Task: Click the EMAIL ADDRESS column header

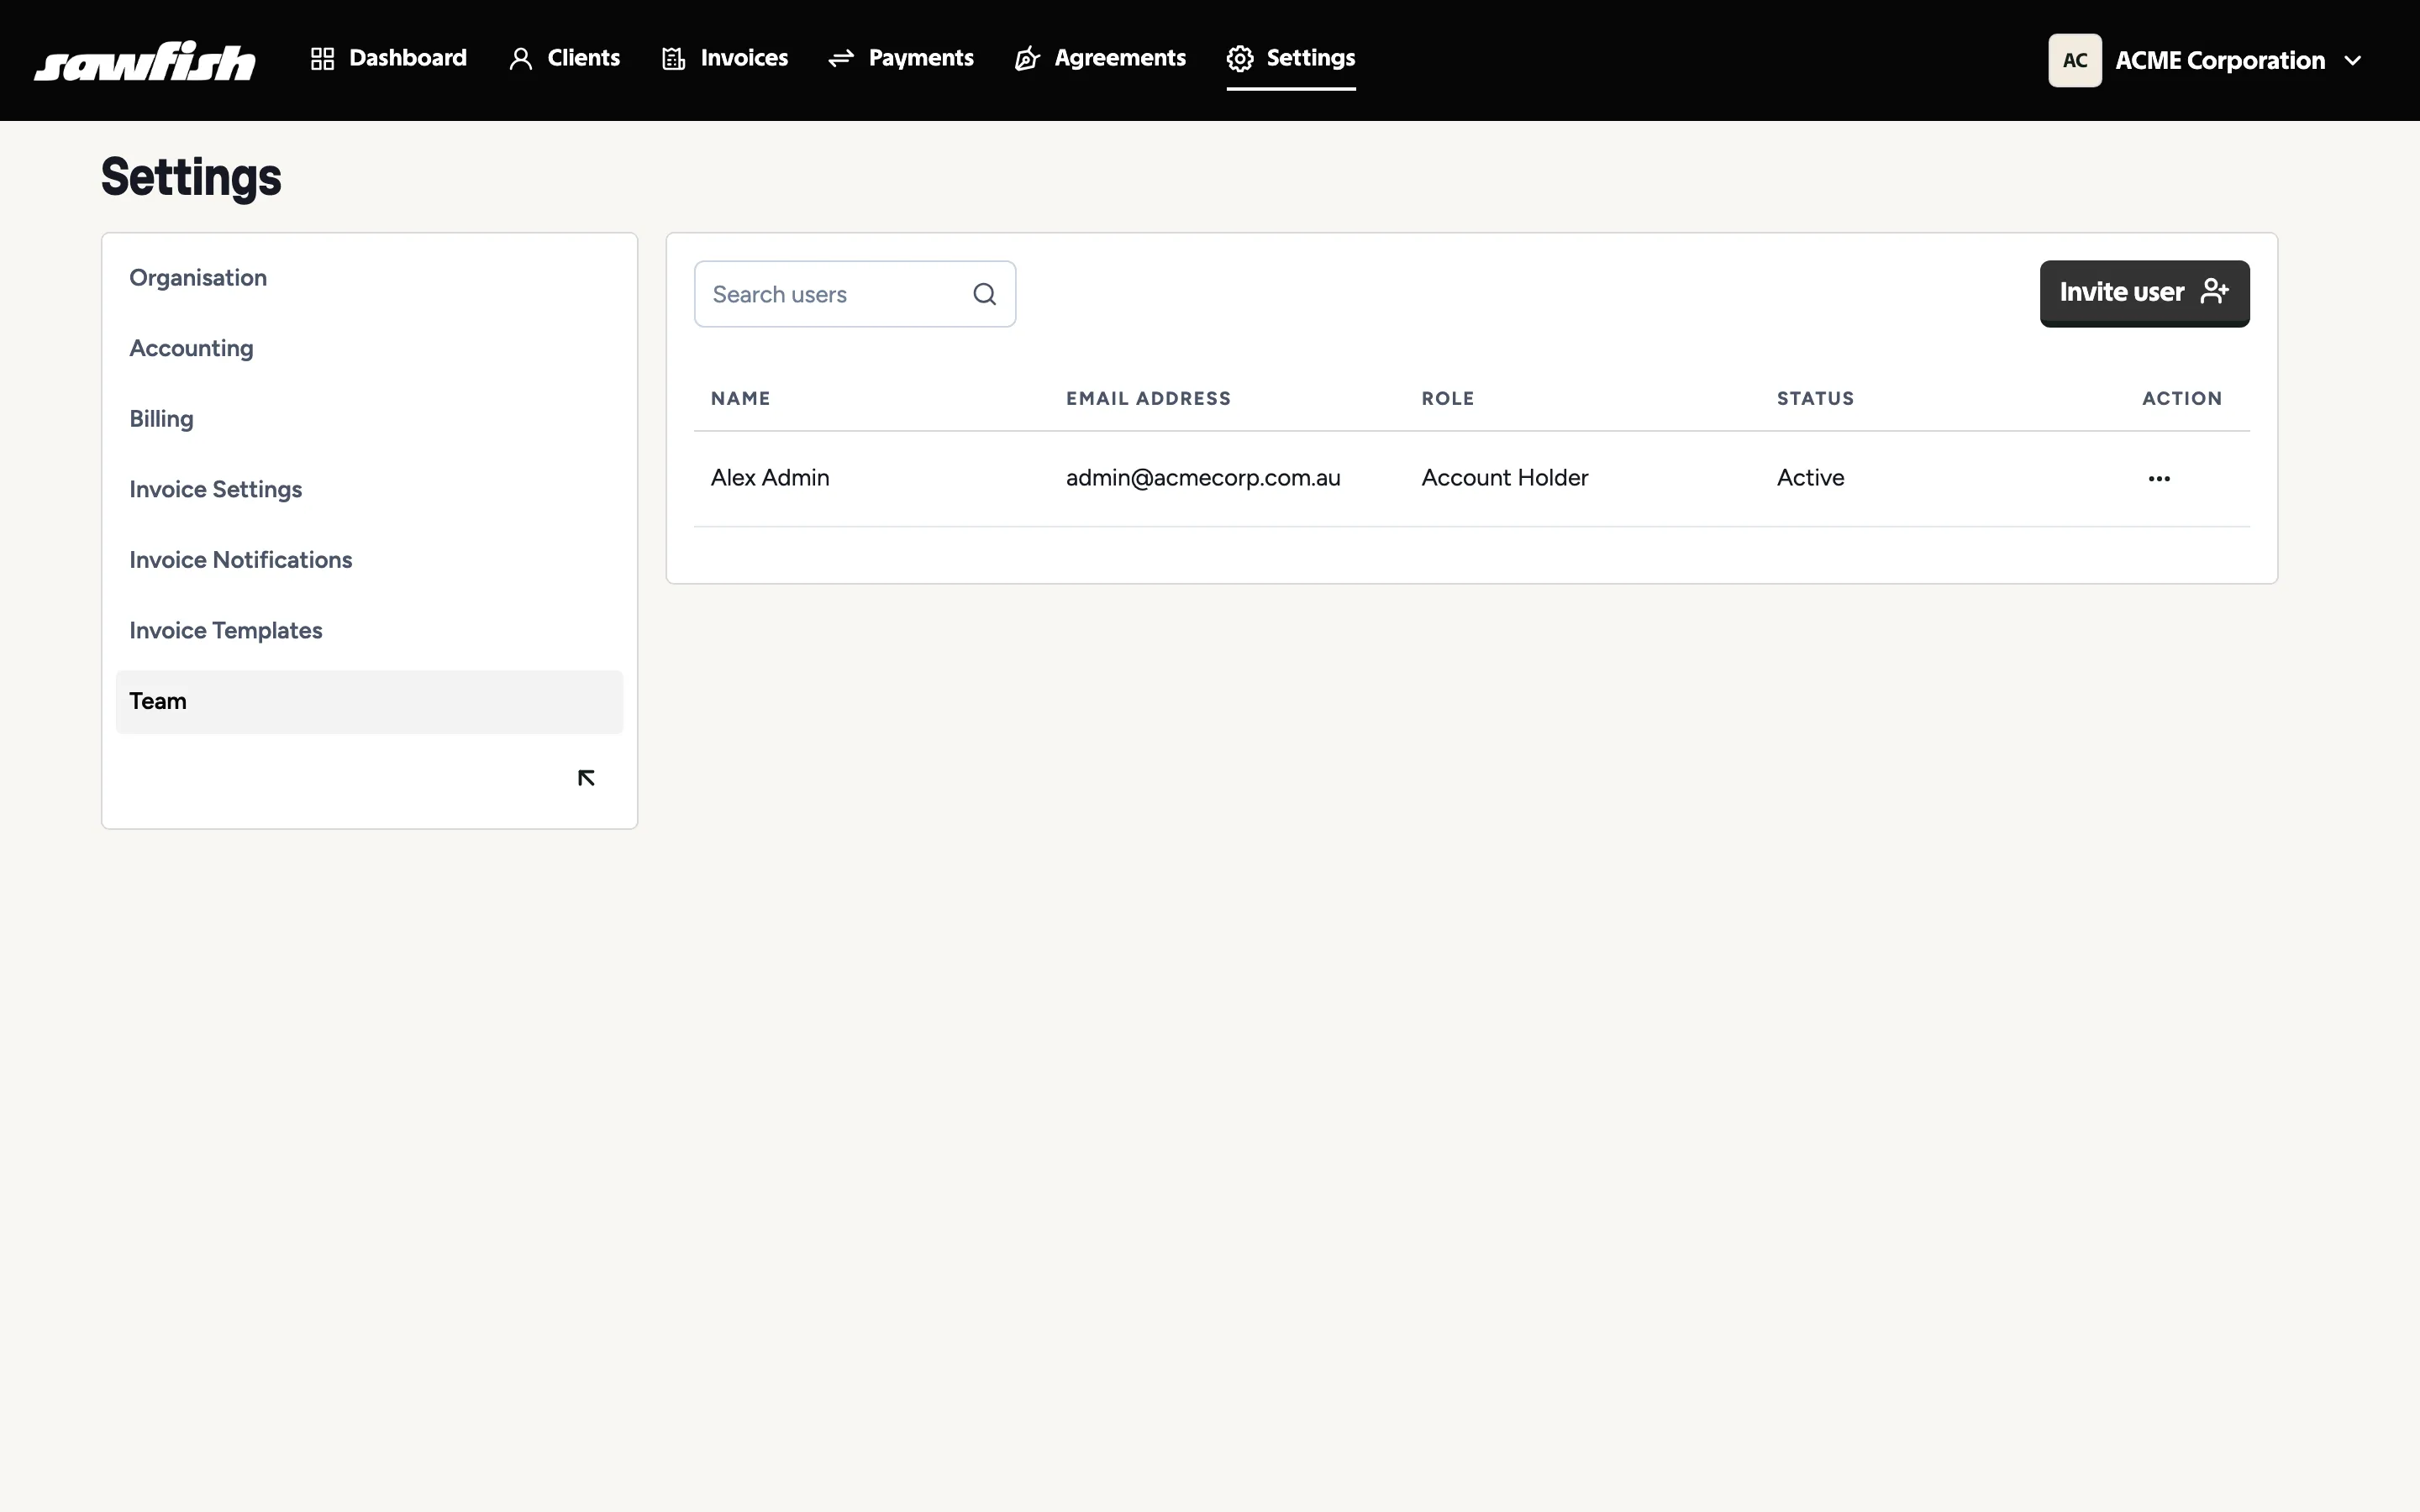Action: coord(1148,398)
